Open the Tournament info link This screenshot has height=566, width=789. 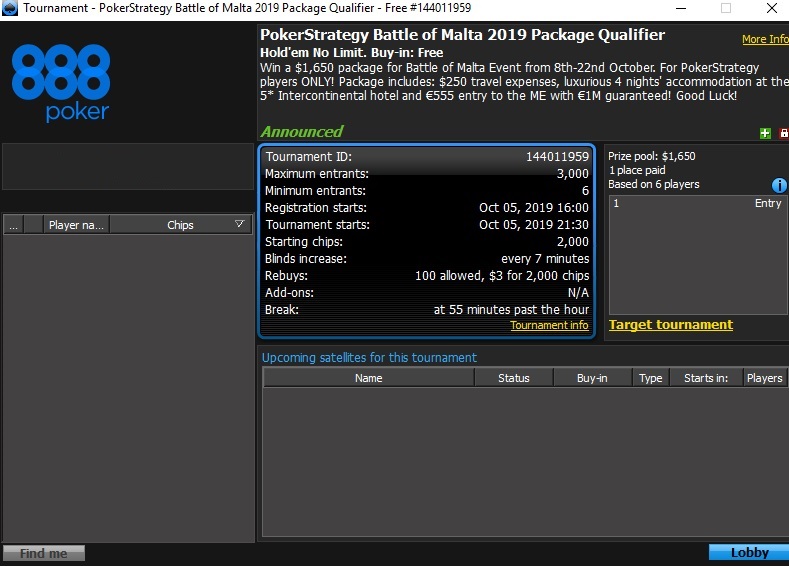coord(549,325)
